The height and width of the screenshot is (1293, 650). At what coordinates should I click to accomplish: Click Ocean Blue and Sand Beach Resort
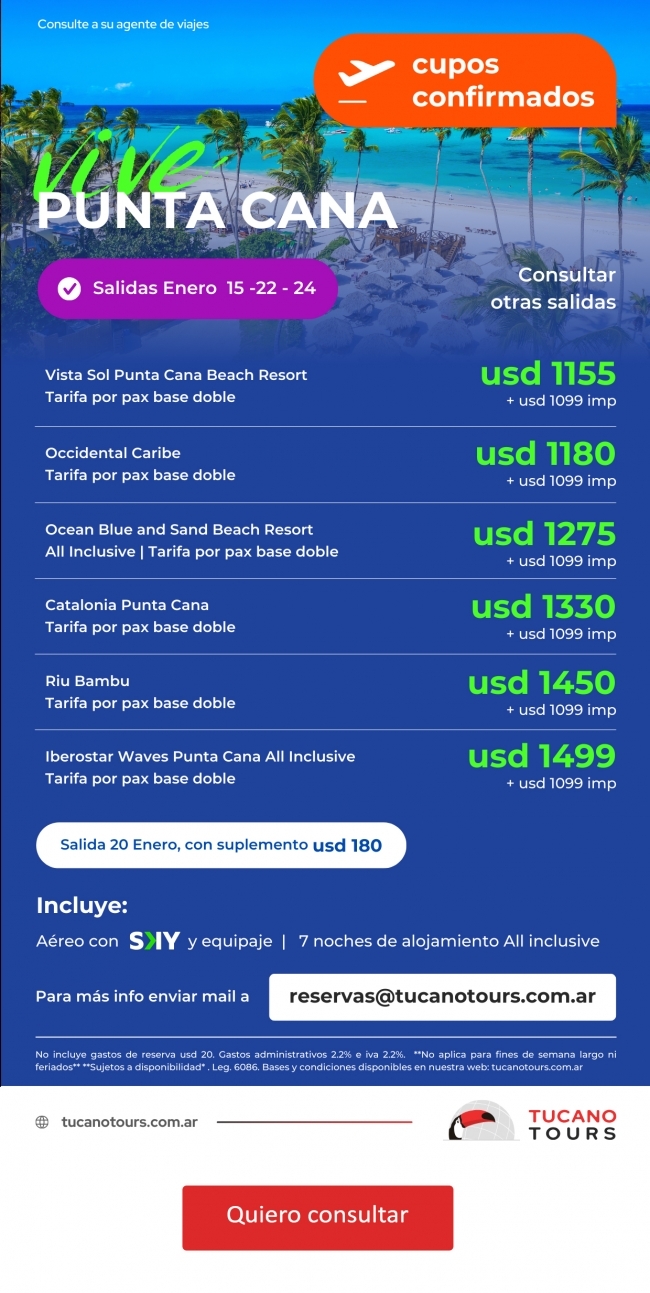click(x=179, y=530)
